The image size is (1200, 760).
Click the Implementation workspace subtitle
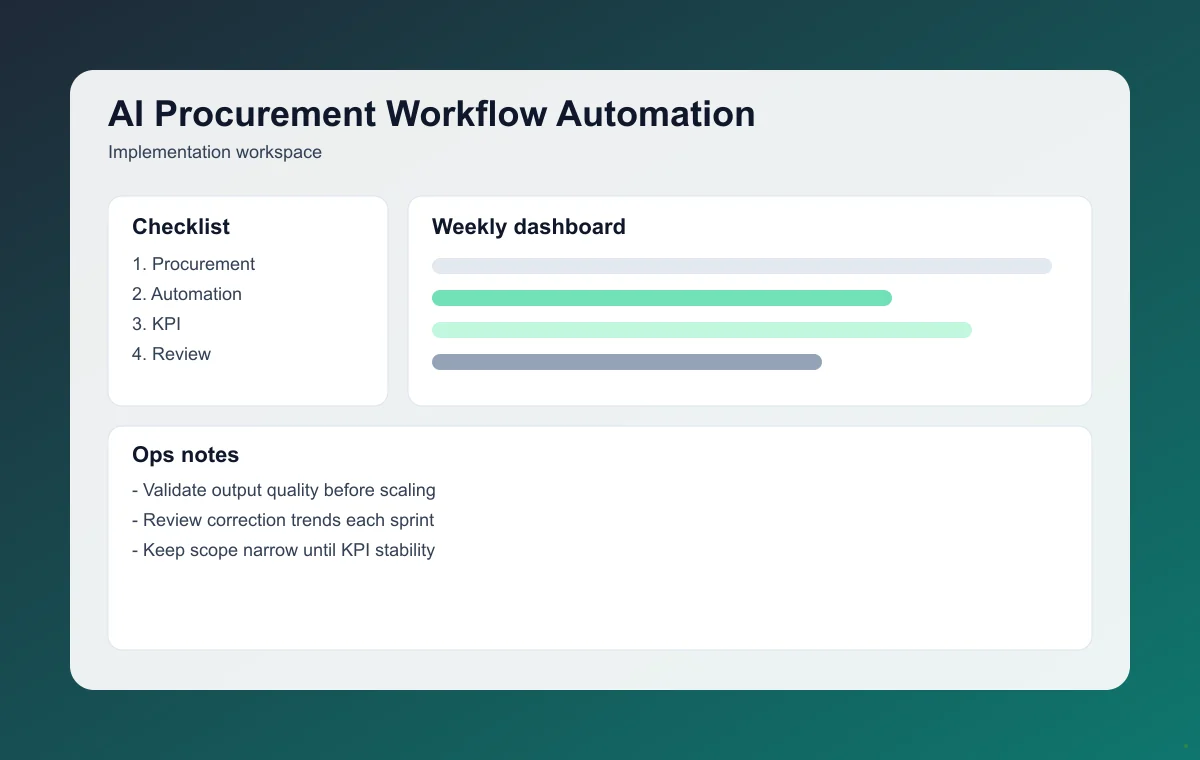tap(215, 152)
